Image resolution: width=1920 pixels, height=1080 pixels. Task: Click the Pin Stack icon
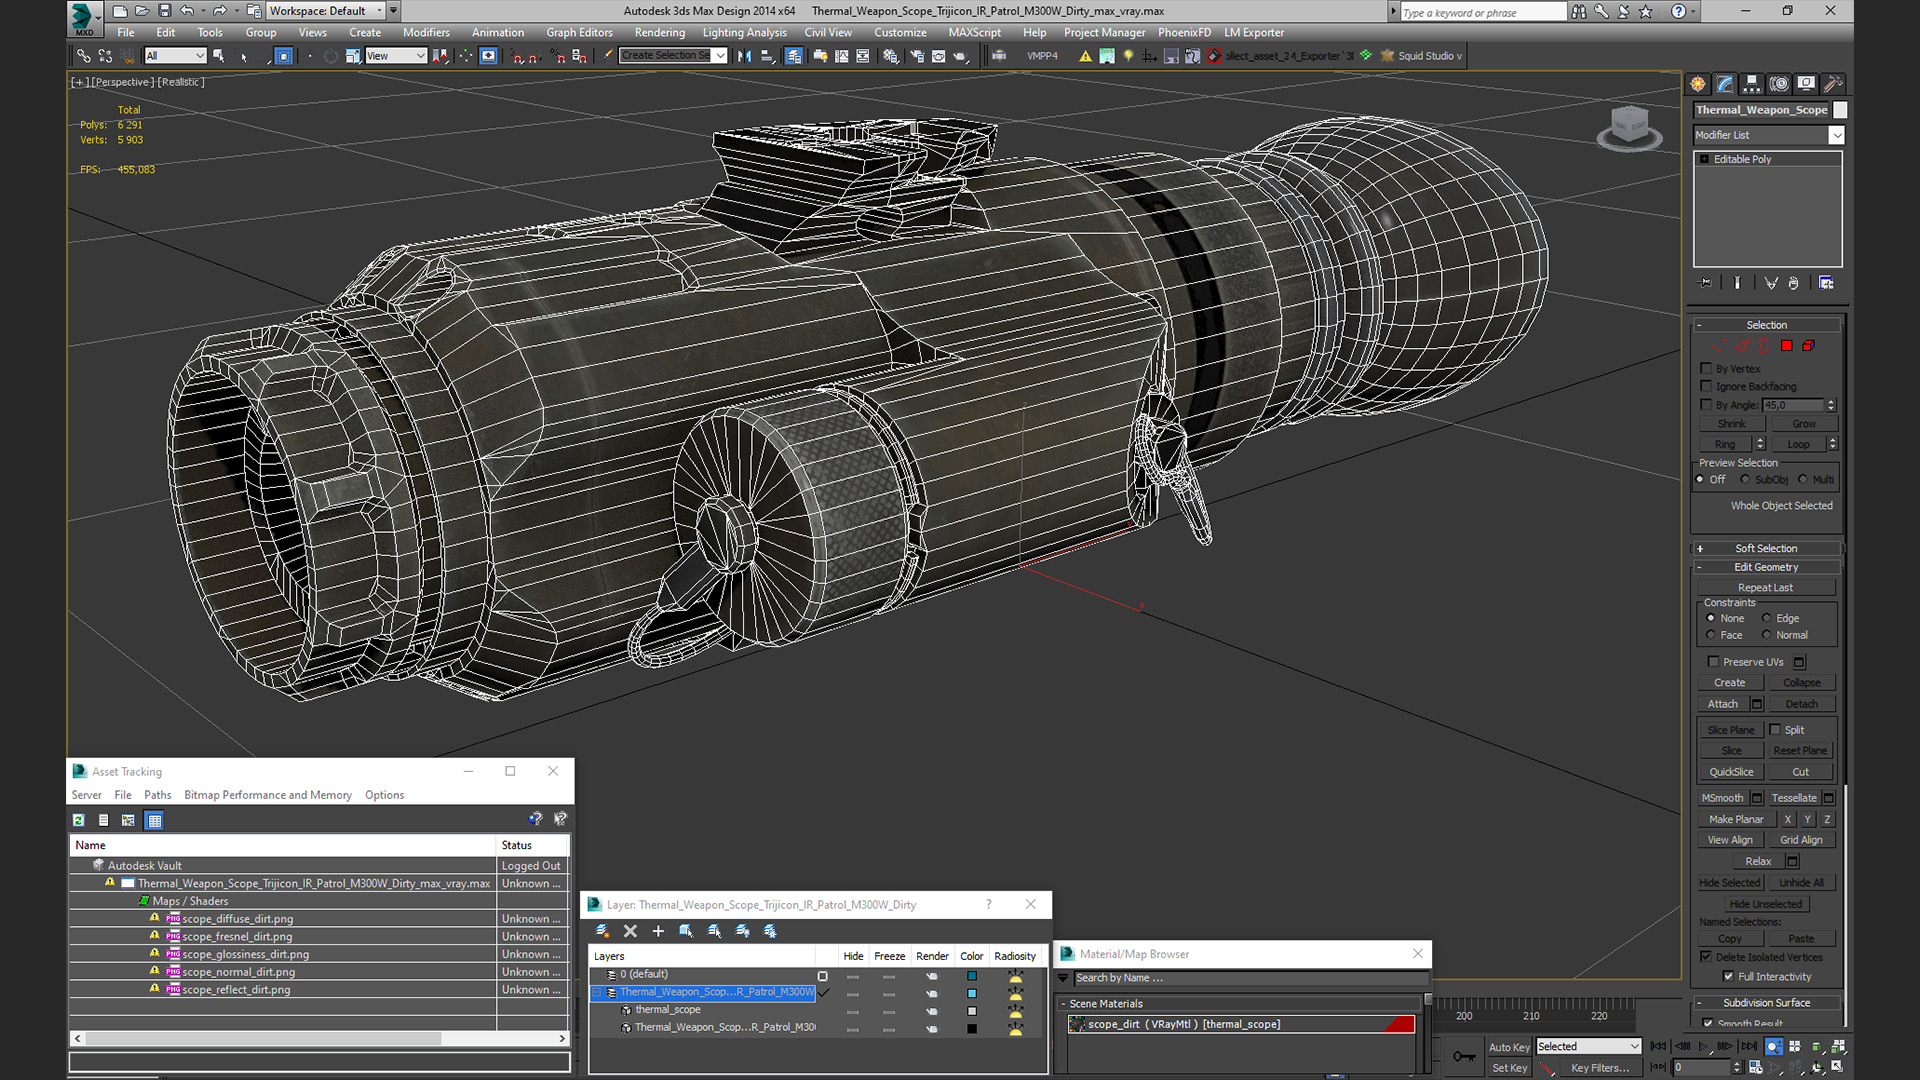[x=1706, y=283]
